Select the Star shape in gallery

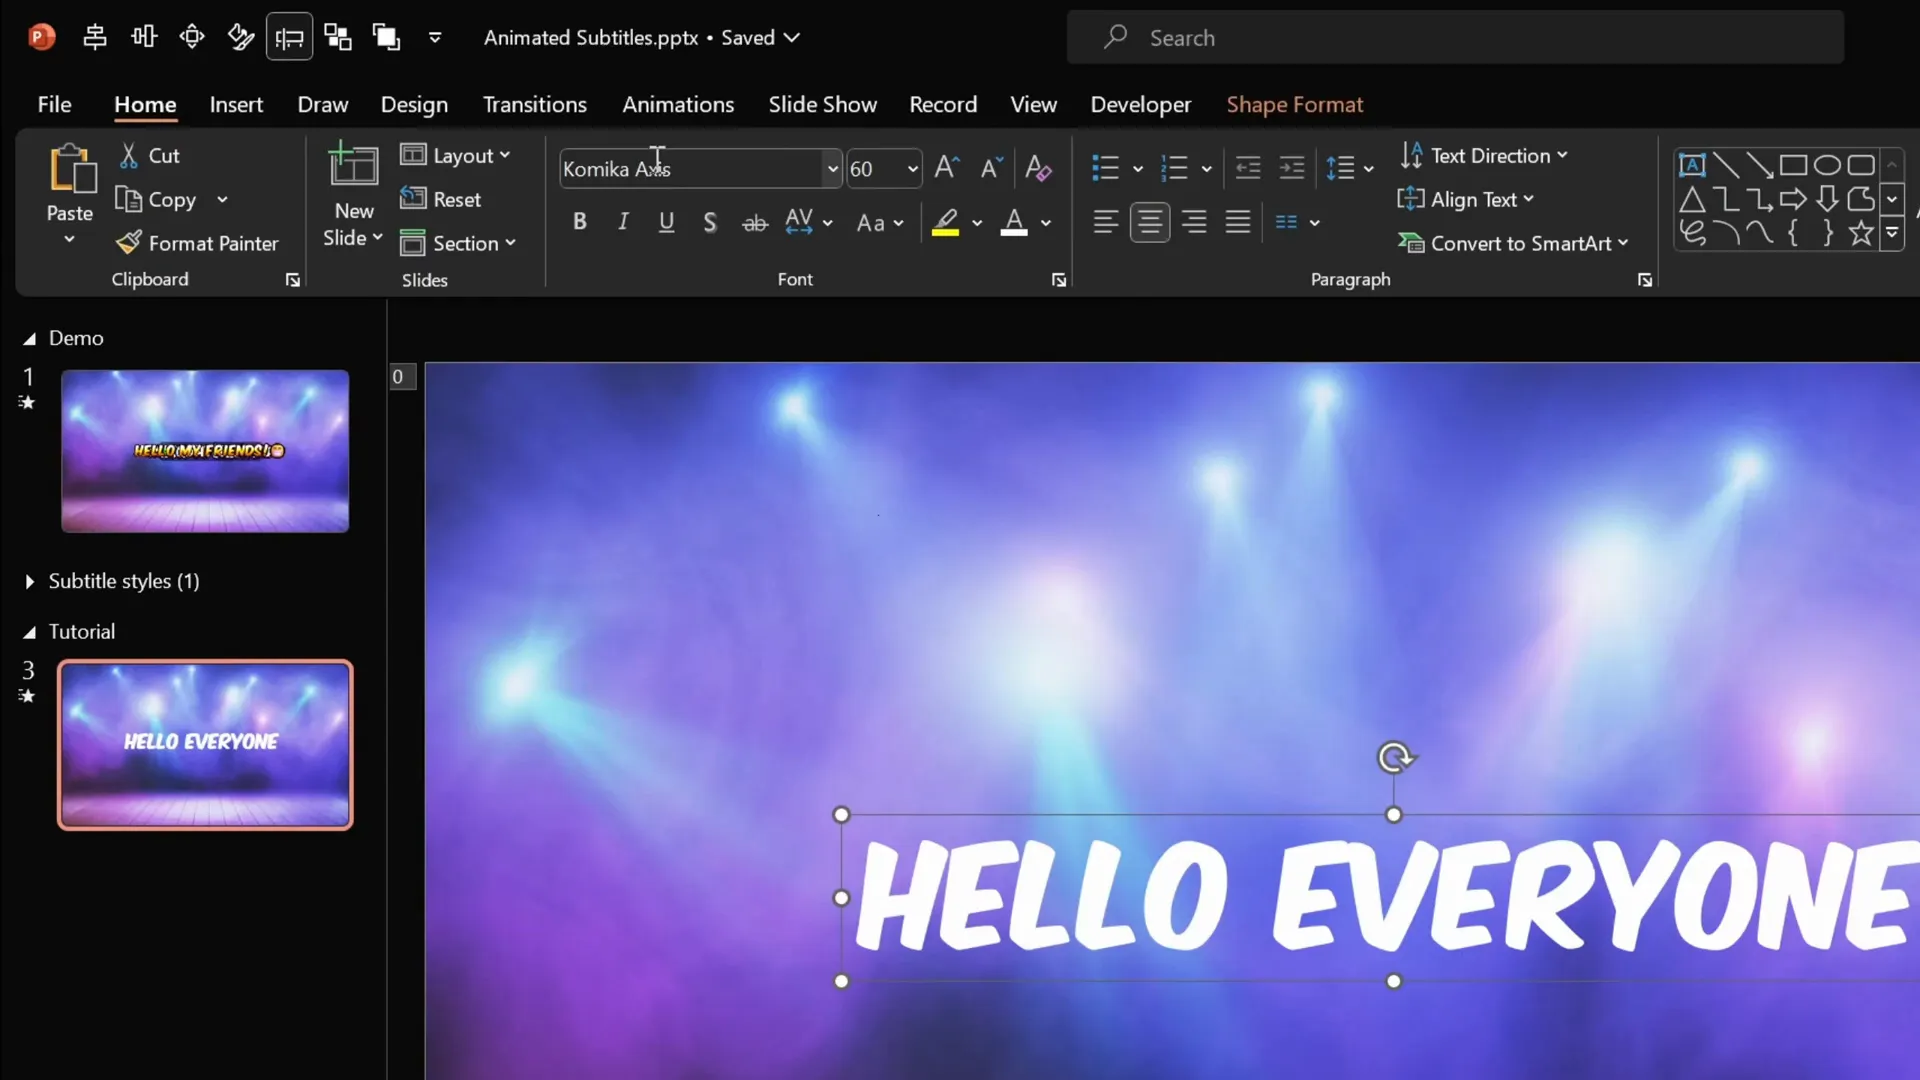click(1861, 233)
